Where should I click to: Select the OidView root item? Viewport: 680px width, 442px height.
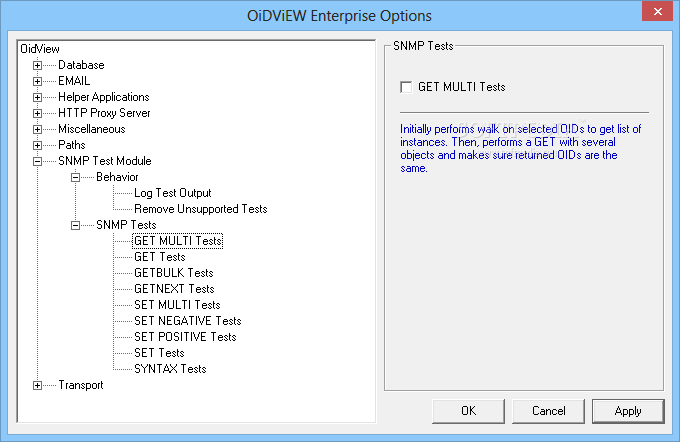point(40,49)
